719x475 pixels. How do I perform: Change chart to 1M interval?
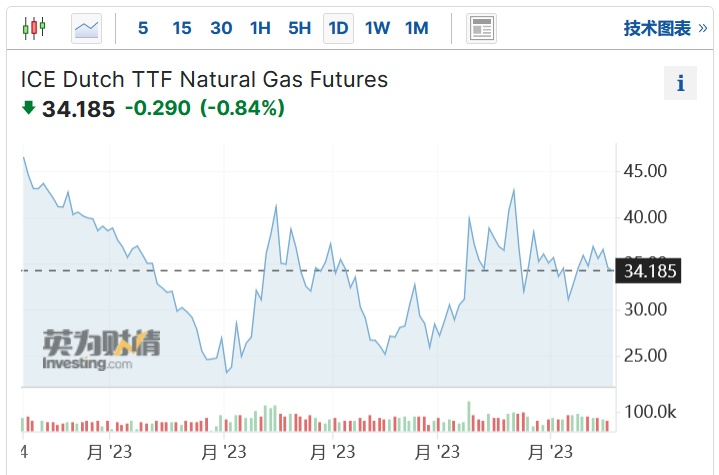coord(416,28)
